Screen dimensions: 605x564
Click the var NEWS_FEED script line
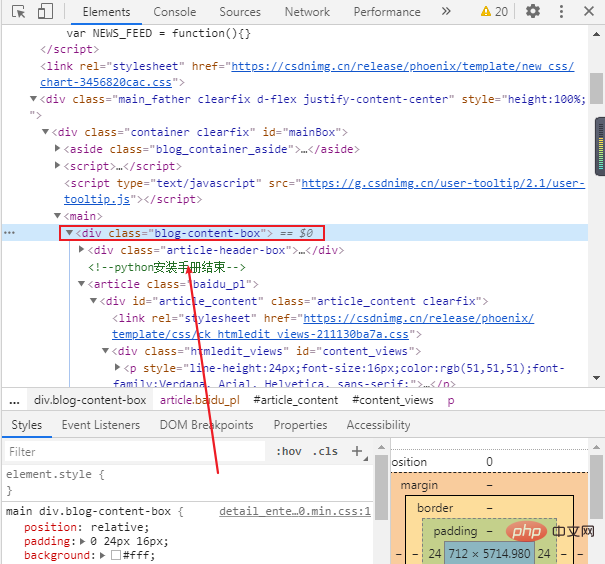[x=158, y=33]
